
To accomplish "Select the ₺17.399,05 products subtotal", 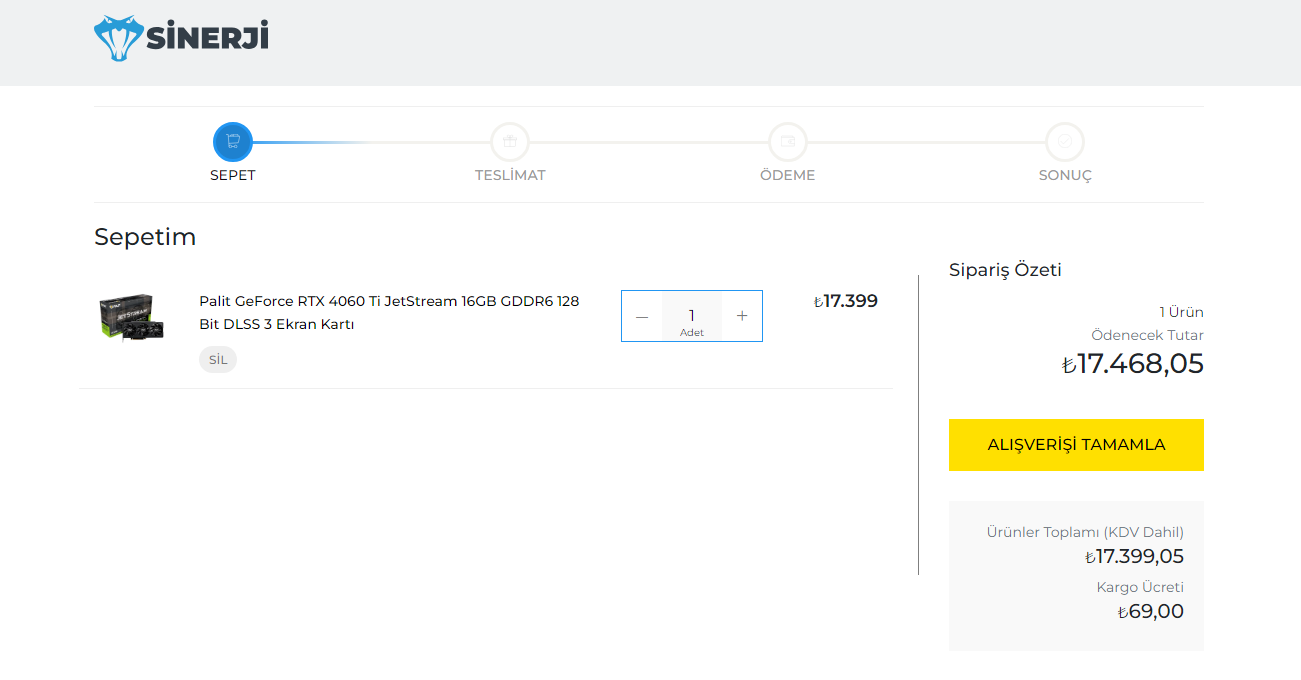I will tap(1134, 556).
